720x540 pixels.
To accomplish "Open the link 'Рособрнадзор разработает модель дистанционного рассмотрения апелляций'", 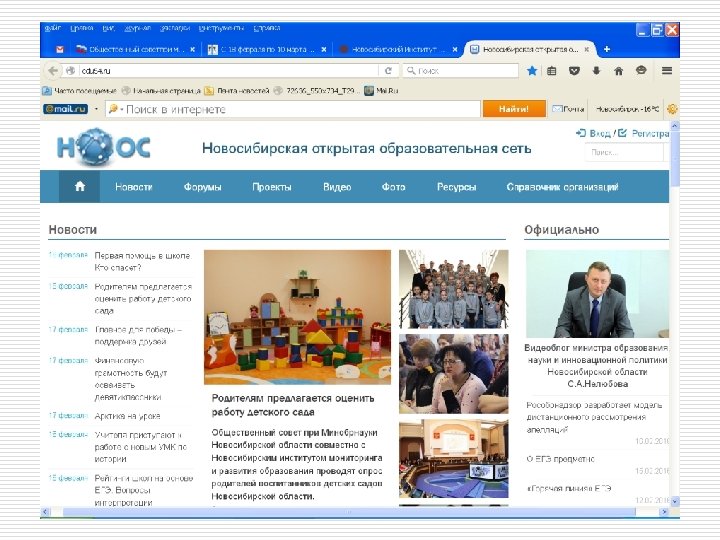I will click(594, 417).
